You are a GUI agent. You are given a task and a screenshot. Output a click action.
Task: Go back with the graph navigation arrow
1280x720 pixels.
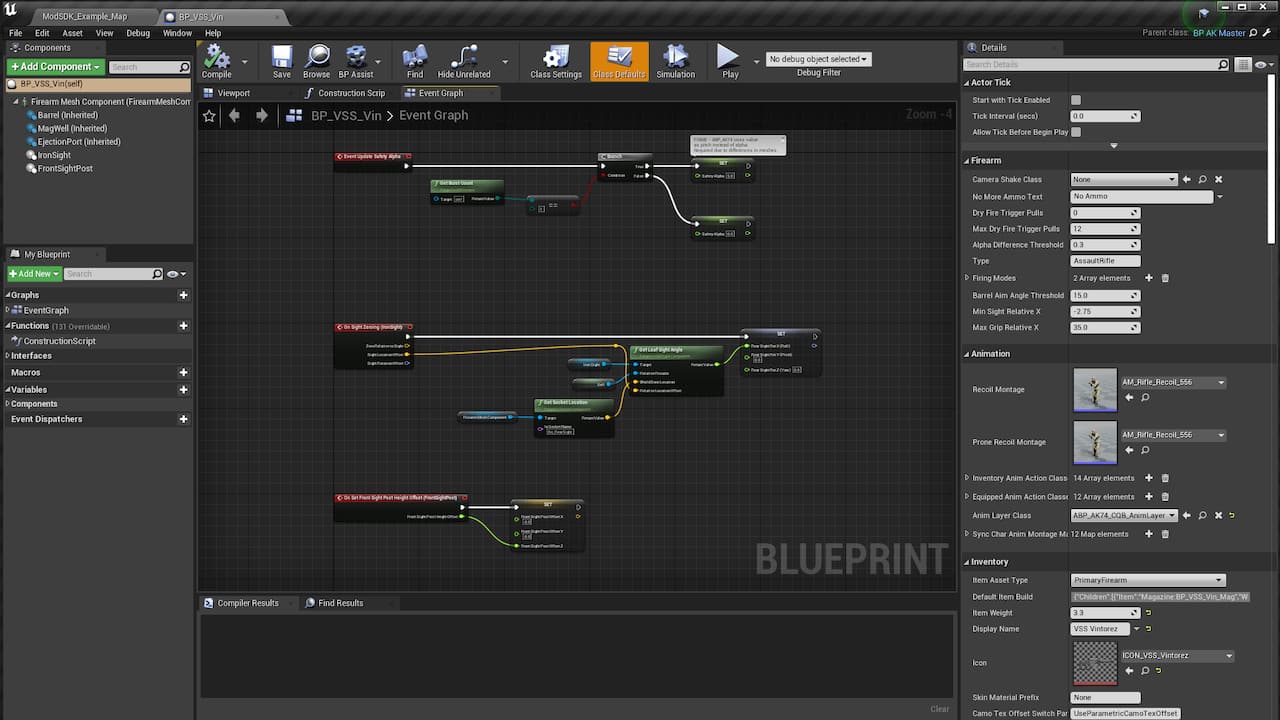235,115
